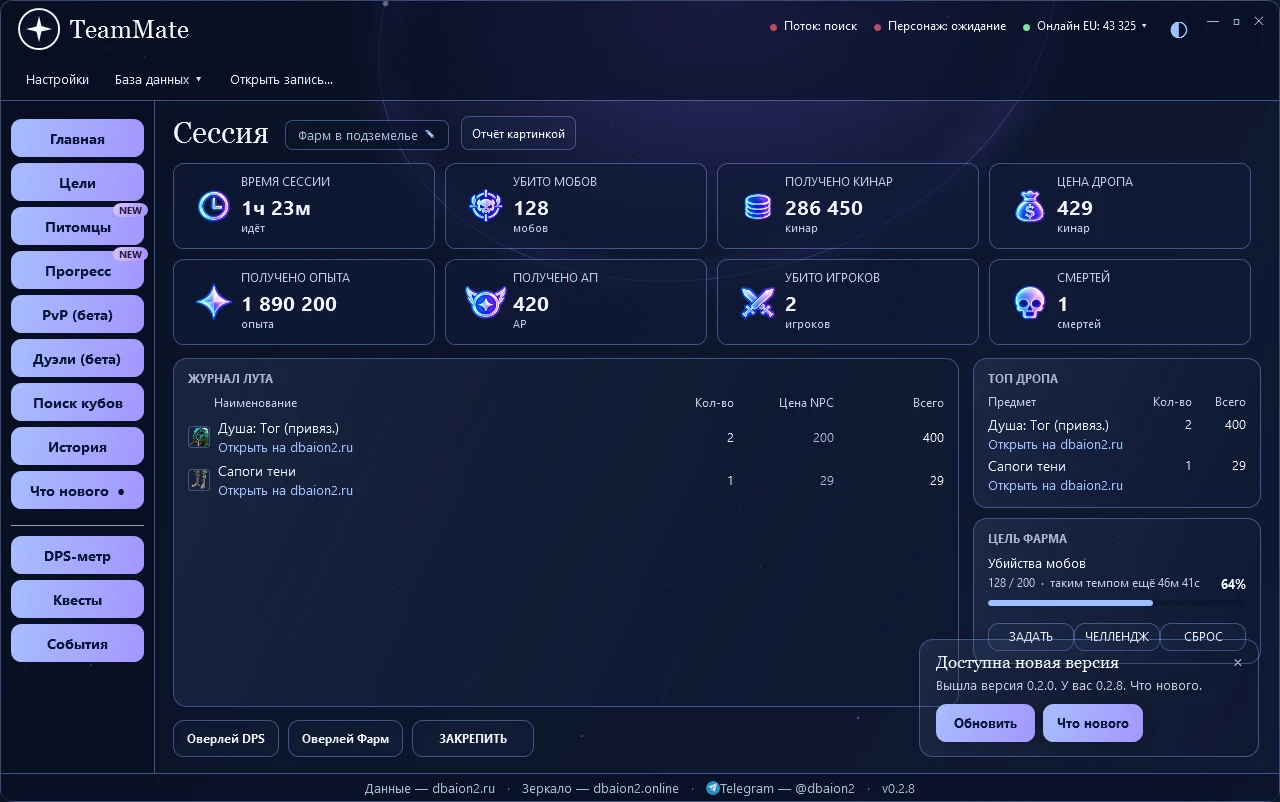Open the PvP (бета) section
Screen dimensions: 1280x802
pos(77,315)
